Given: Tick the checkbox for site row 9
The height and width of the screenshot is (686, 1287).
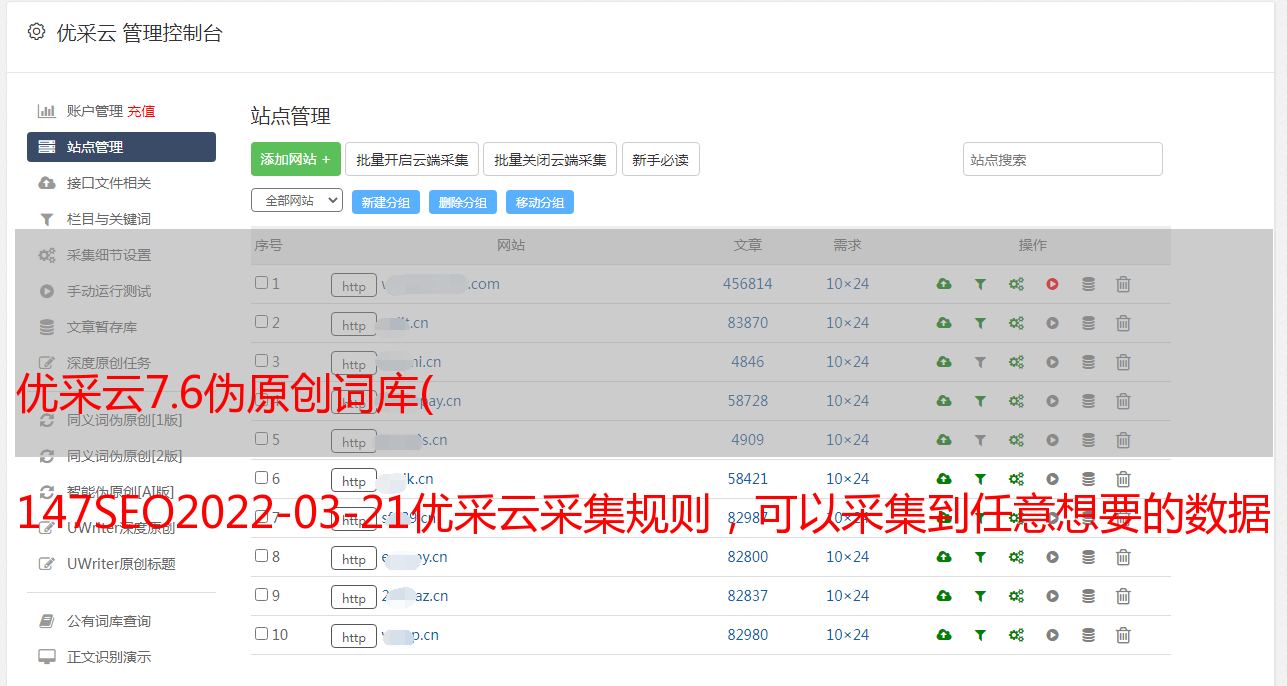Looking at the screenshot, I should click(261, 595).
